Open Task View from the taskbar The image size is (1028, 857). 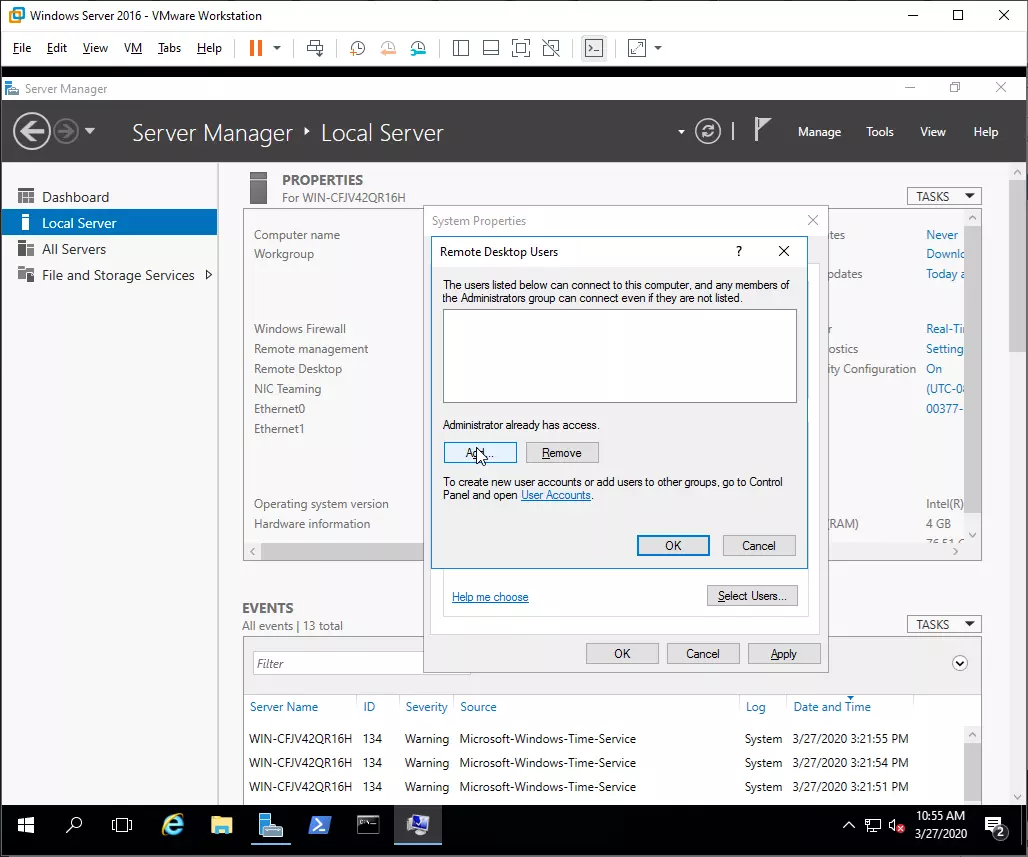[x=122, y=825]
